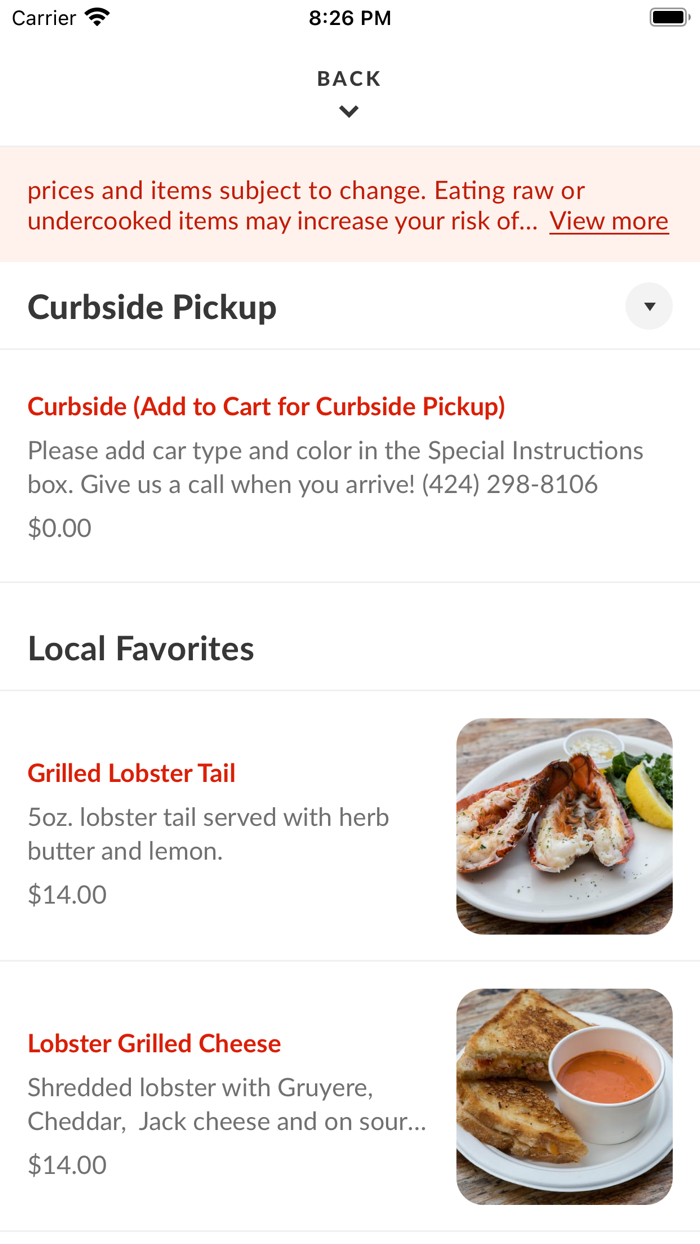This screenshot has width=700, height=1244.
Task: Click the Grilled Lobster Tail $14.00 price
Action: [x=67, y=894]
